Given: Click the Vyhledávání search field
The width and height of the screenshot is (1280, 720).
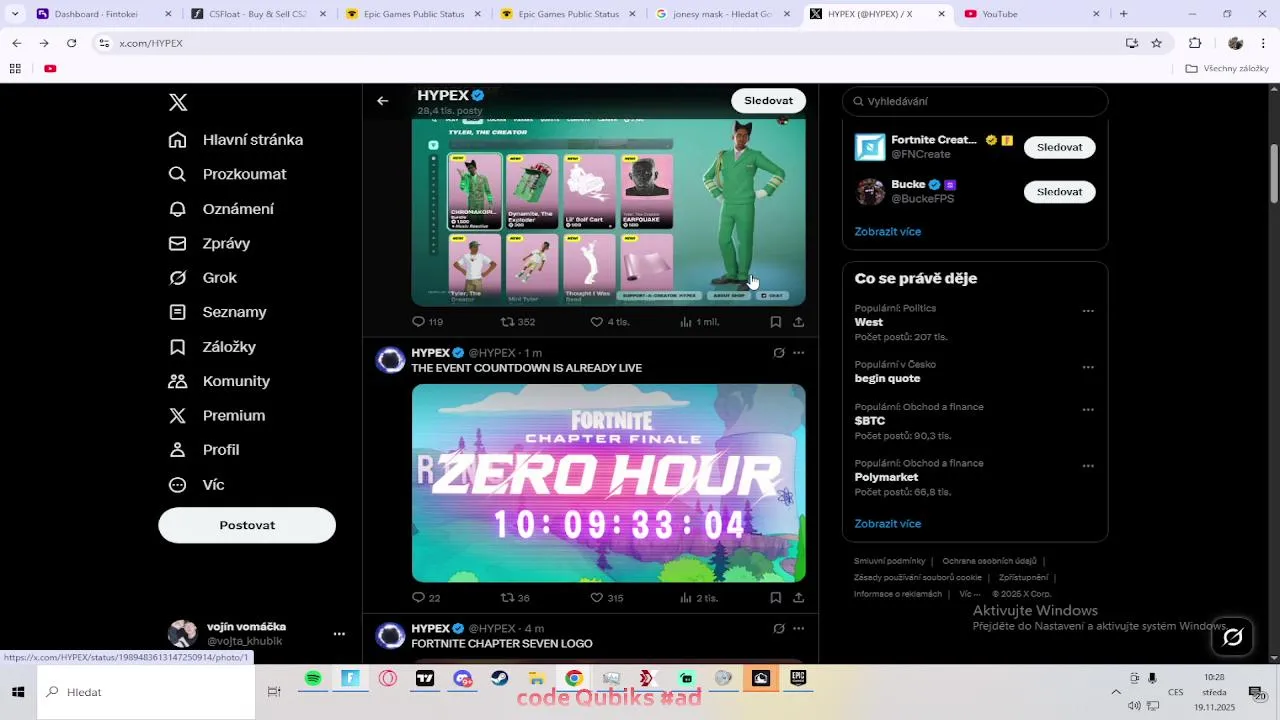Looking at the screenshot, I should tap(975, 101).
